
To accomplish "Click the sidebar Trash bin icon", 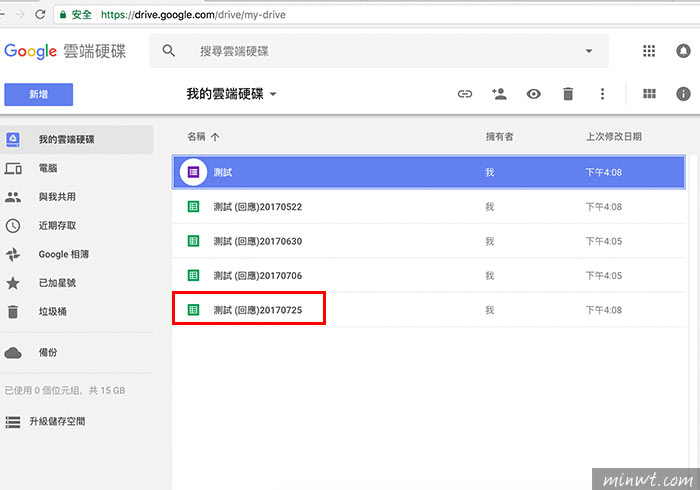I will (x=13, y=311).
